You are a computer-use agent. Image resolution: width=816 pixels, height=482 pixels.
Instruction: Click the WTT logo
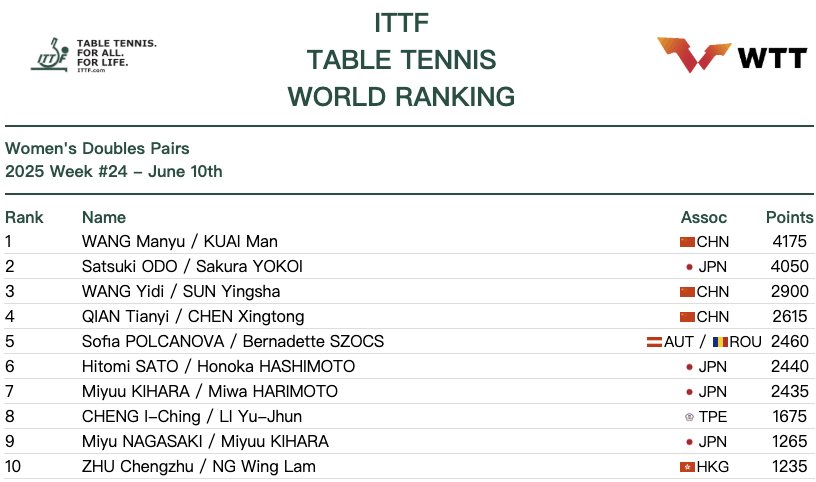(731, 56)
